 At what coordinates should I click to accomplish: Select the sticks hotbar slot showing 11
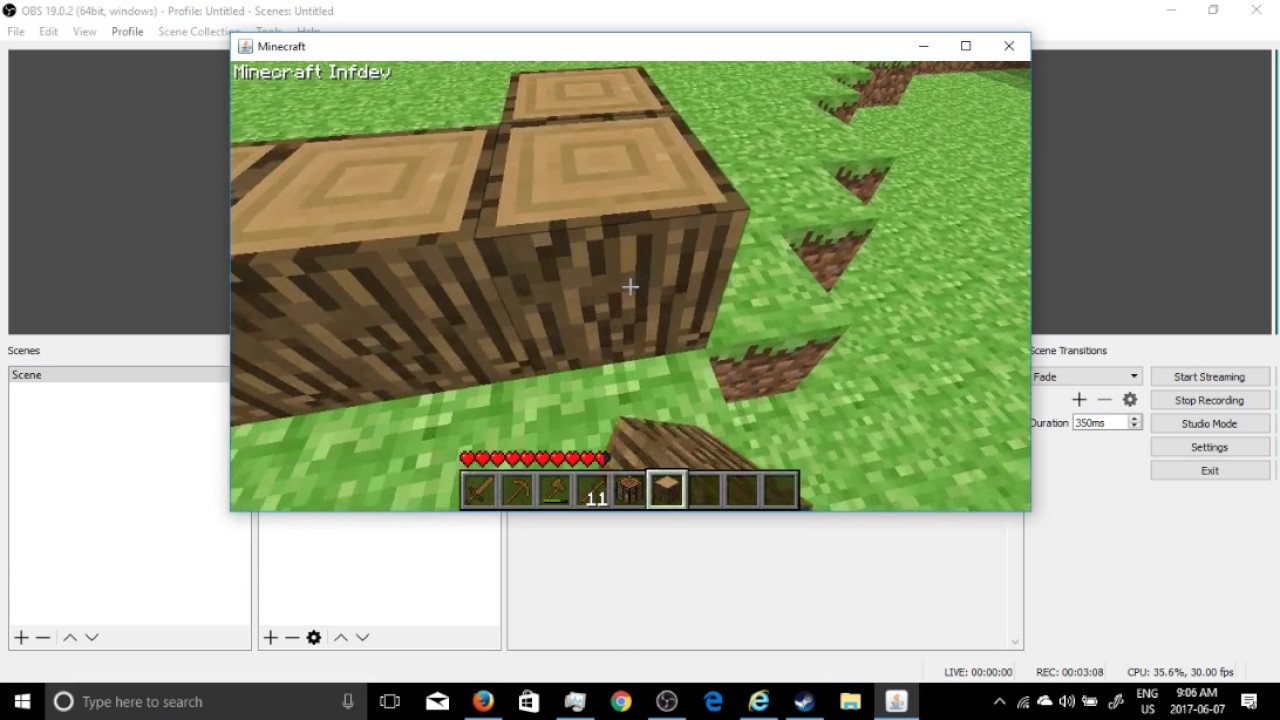592,490
